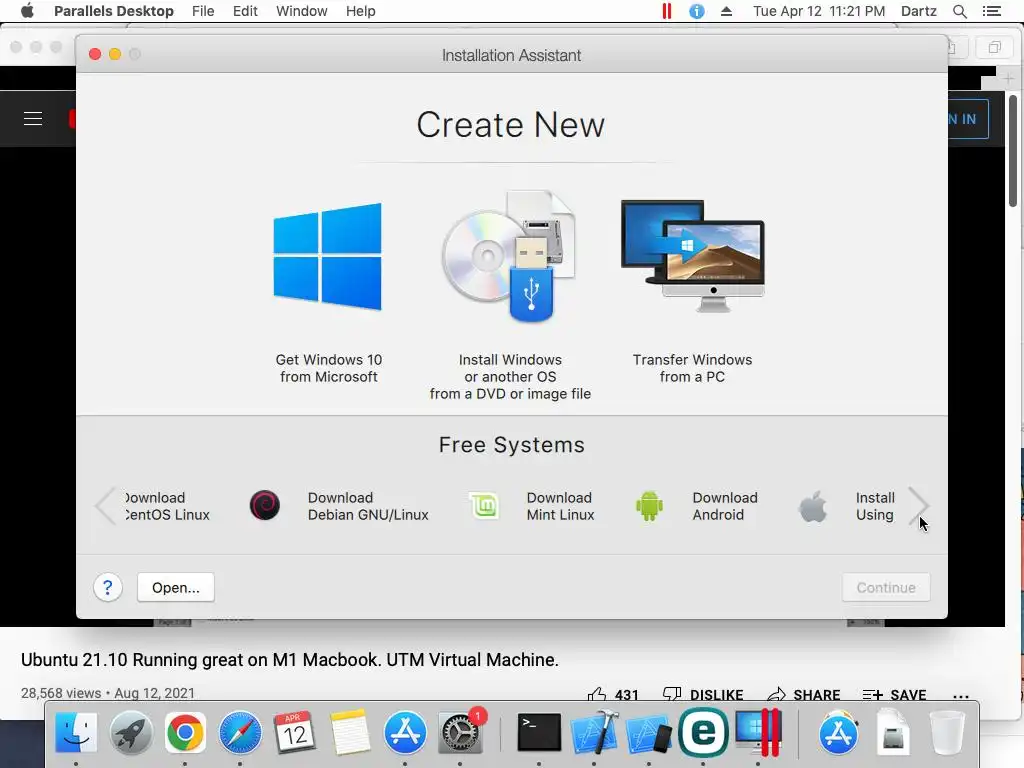Open the File menu
The height and width of the screenshot is (768, 1024).
tap(203, 11)
